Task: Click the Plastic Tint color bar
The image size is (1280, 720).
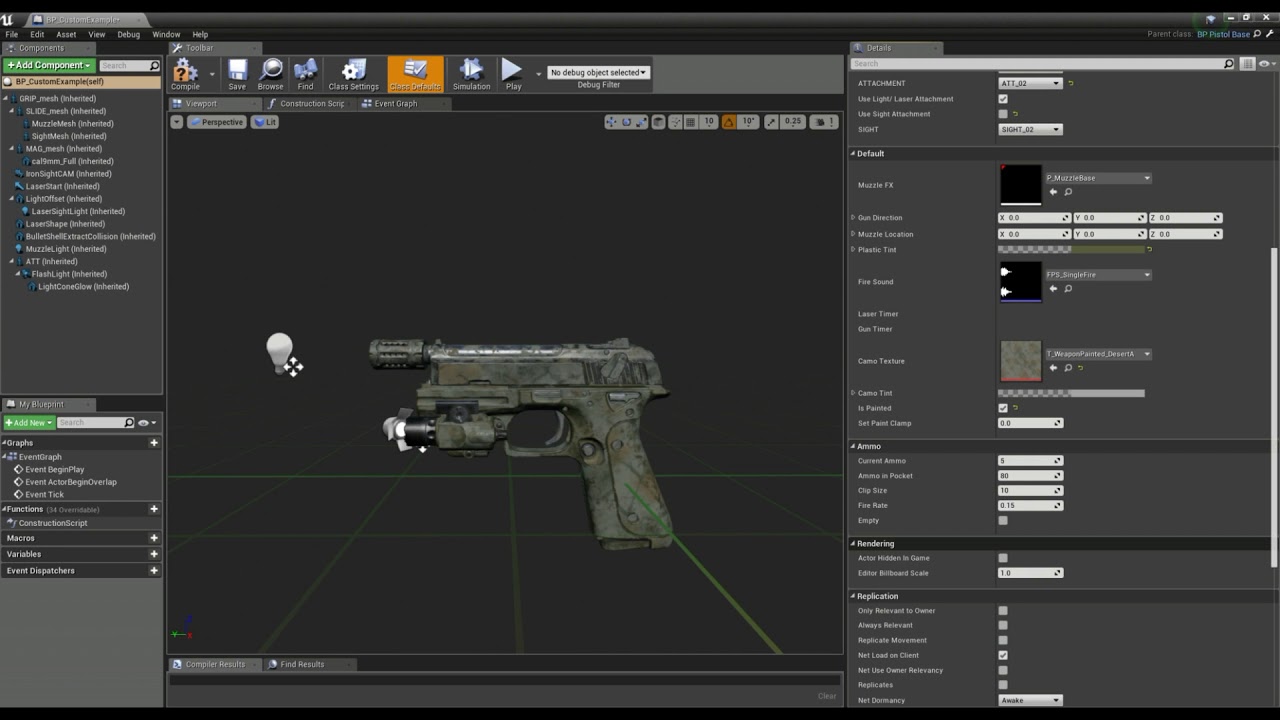Action: 1071,249
